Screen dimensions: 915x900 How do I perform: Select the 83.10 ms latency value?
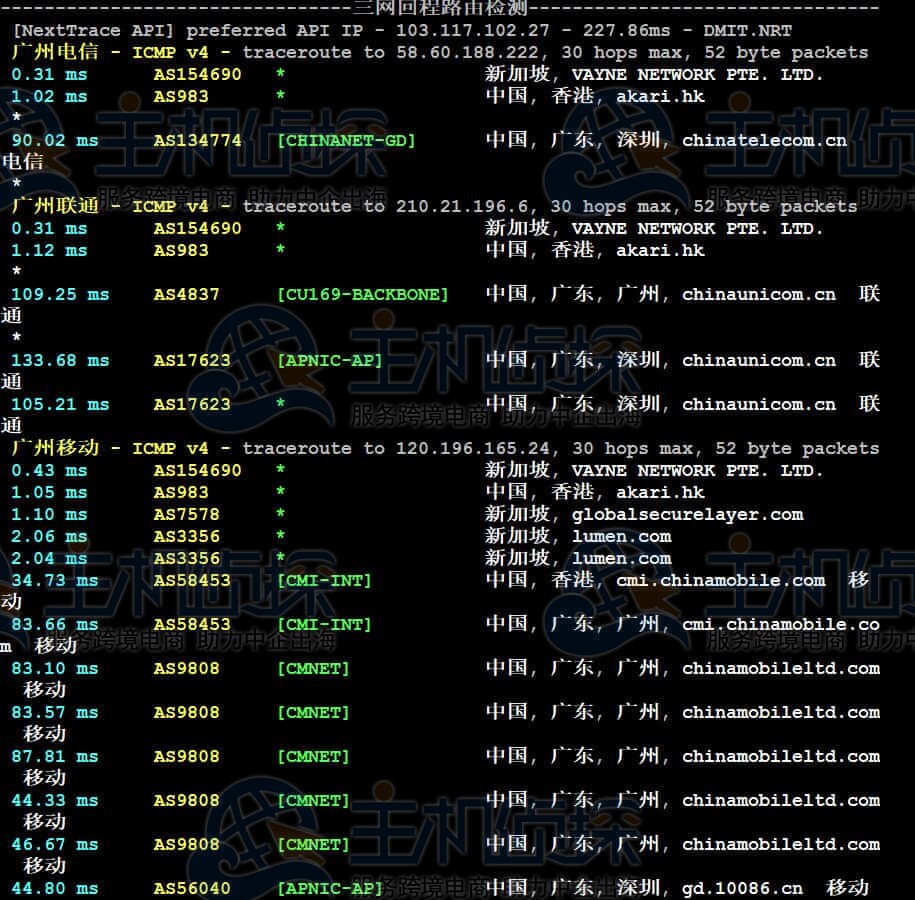(x=55, y=668)
